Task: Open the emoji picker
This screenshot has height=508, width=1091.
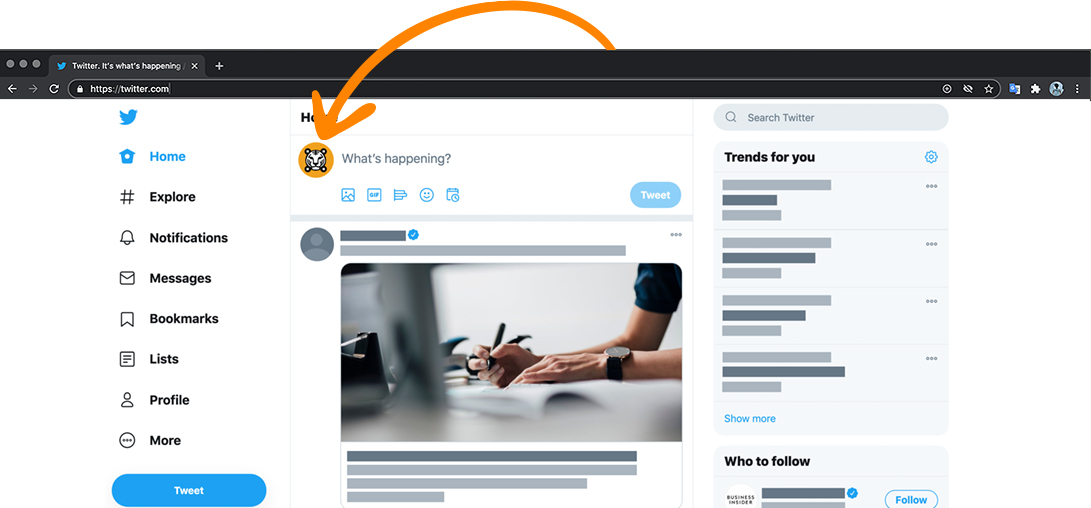Action: (427, 196)
